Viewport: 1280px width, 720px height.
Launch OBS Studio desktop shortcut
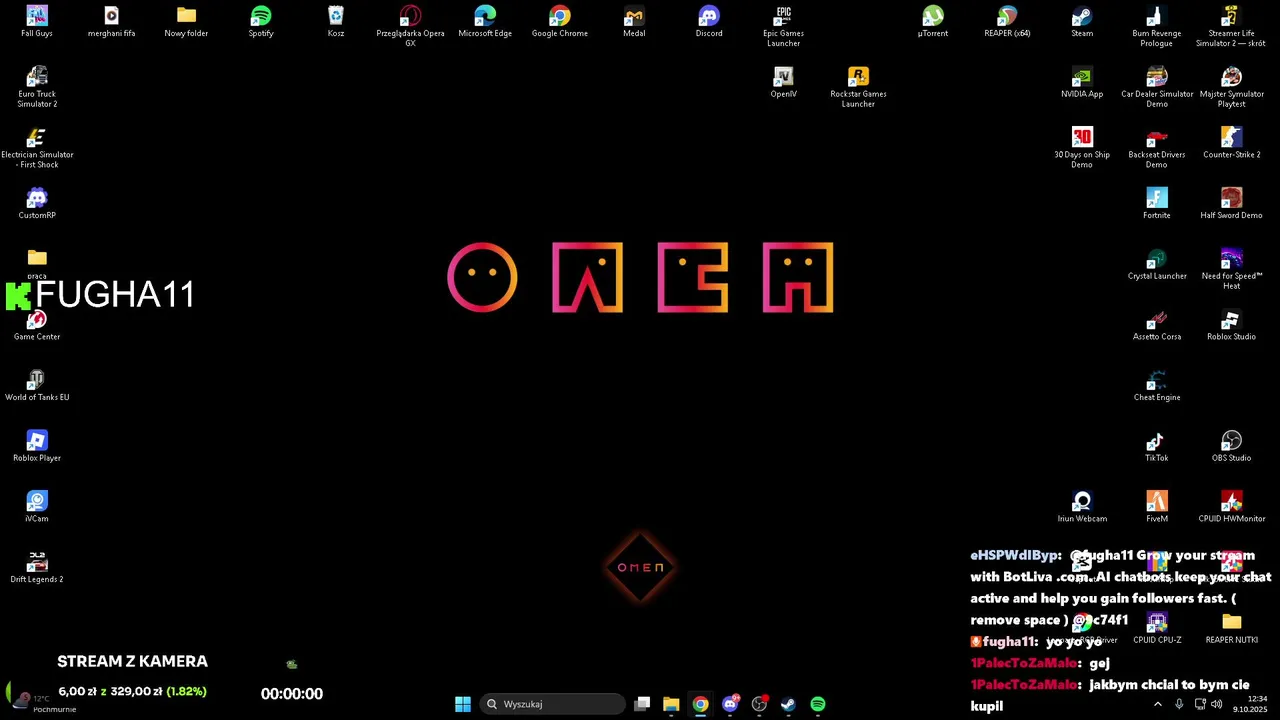coord(1231,447)
